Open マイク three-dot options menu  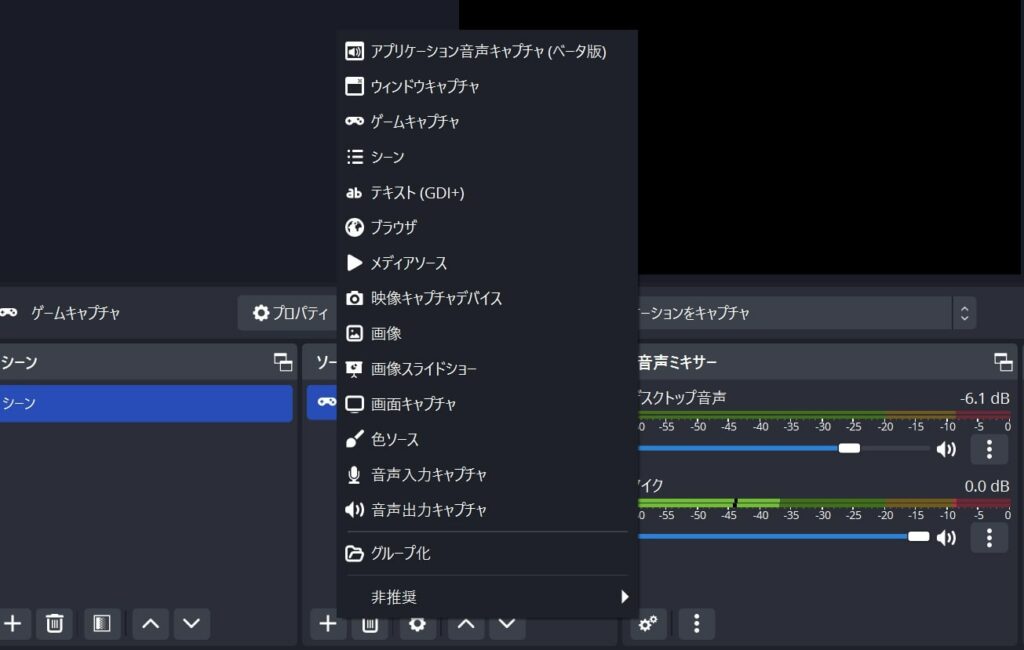coord(989,538)
